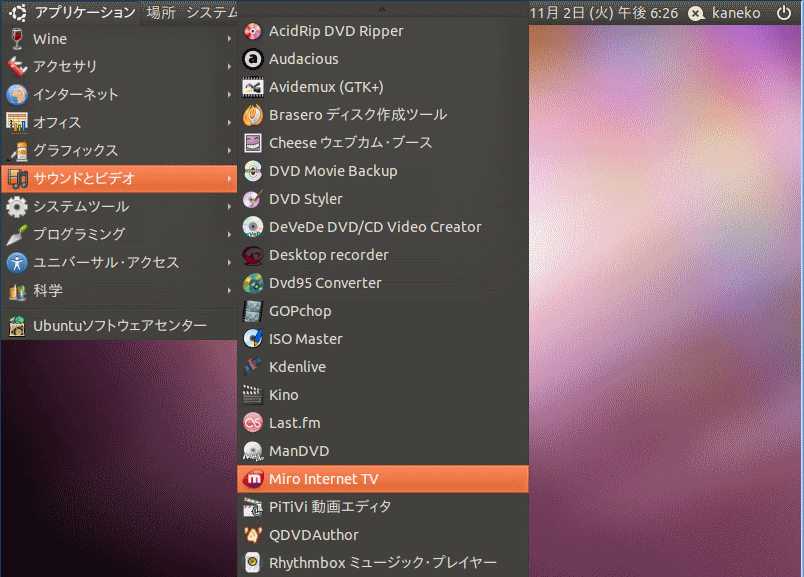Open Ubuntuソフトウェアセンター
This screenshot has width=804, height=577.
click(119, 325)
